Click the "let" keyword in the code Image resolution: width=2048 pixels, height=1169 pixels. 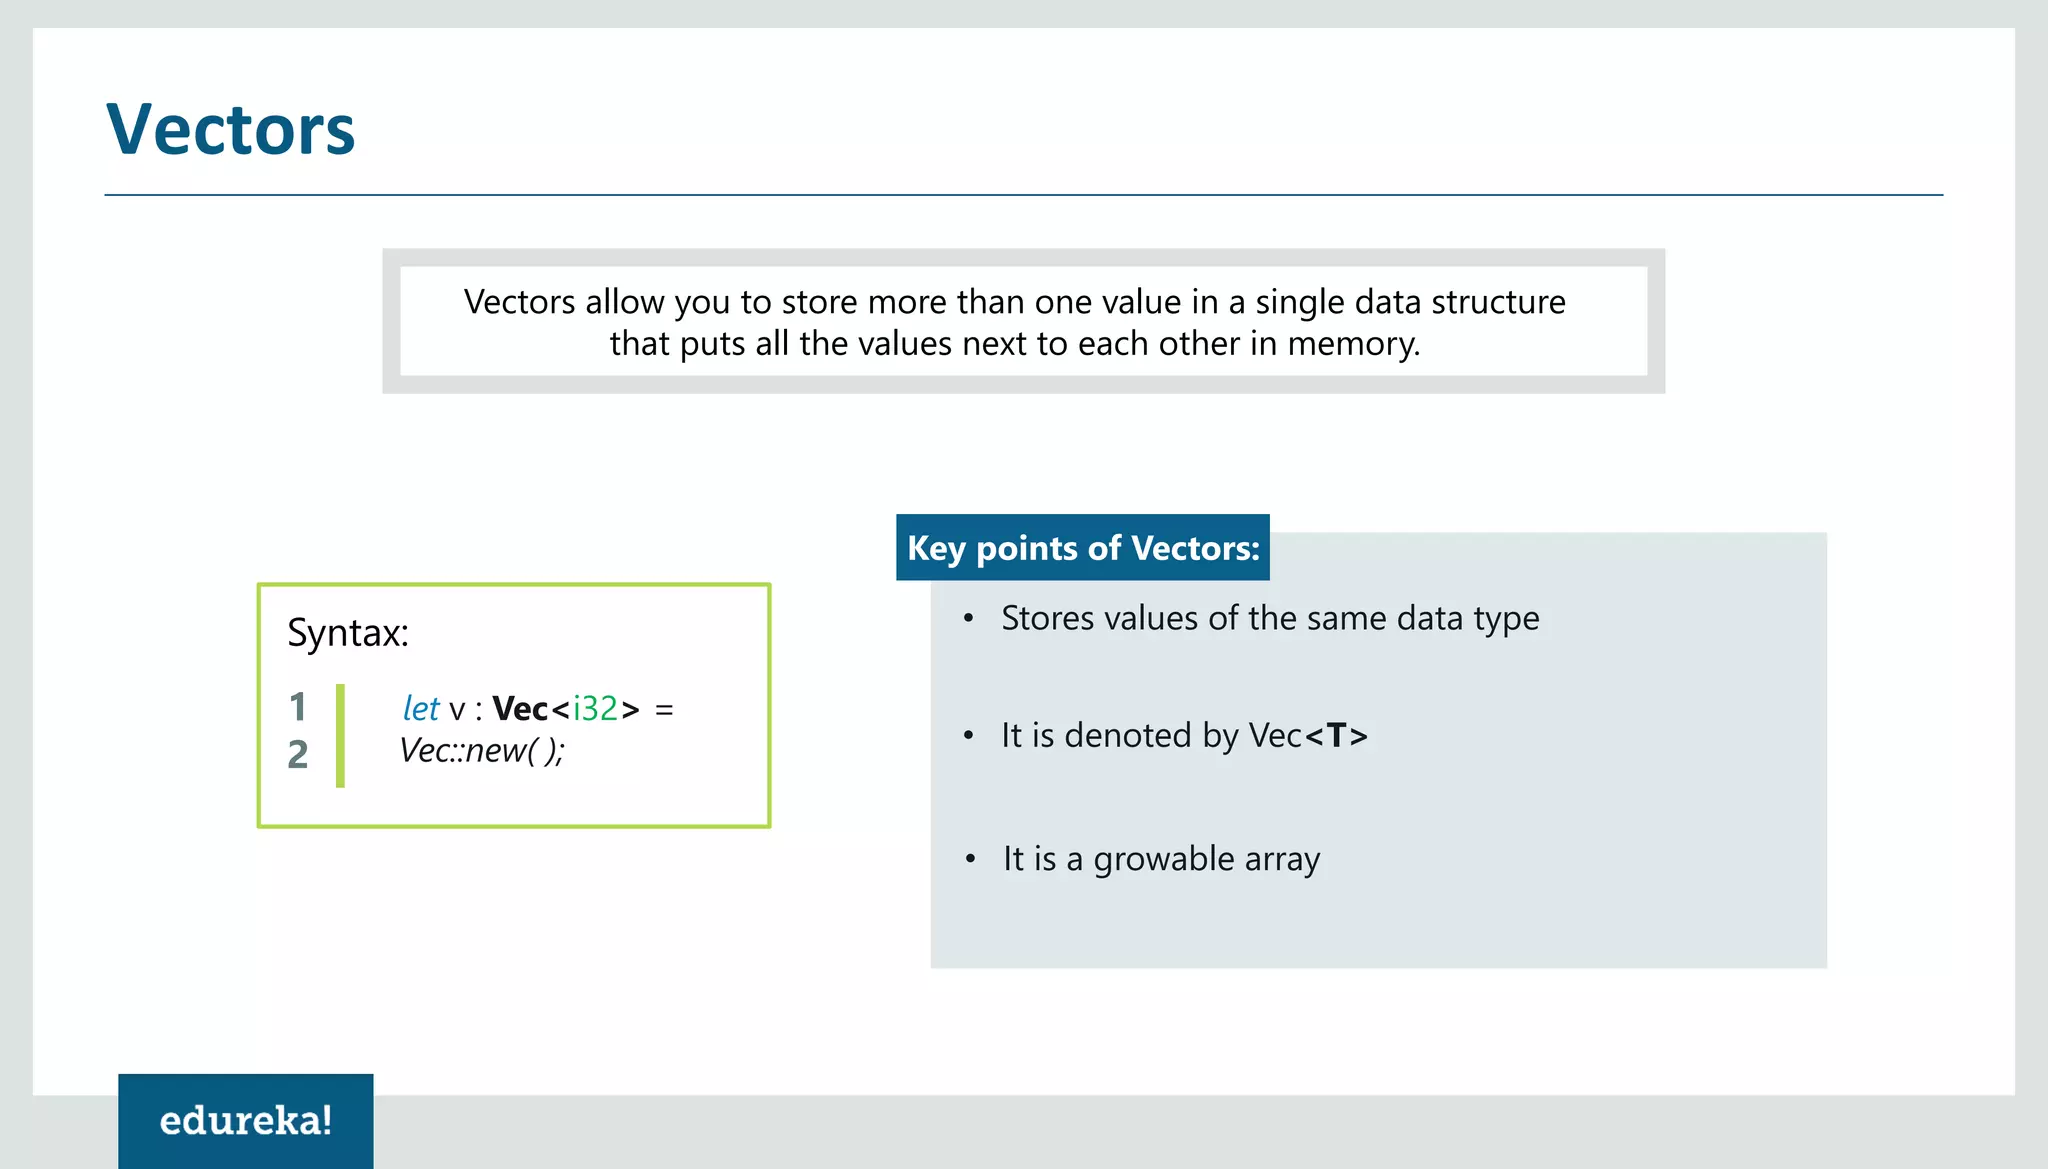point(421,709)
